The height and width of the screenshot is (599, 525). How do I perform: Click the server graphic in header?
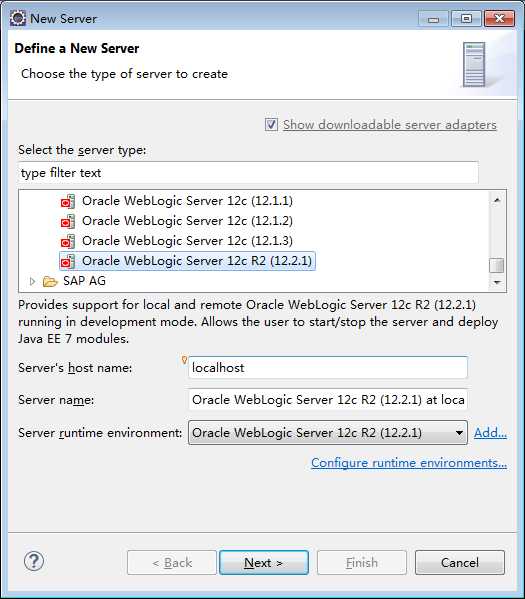coord(474,64)
